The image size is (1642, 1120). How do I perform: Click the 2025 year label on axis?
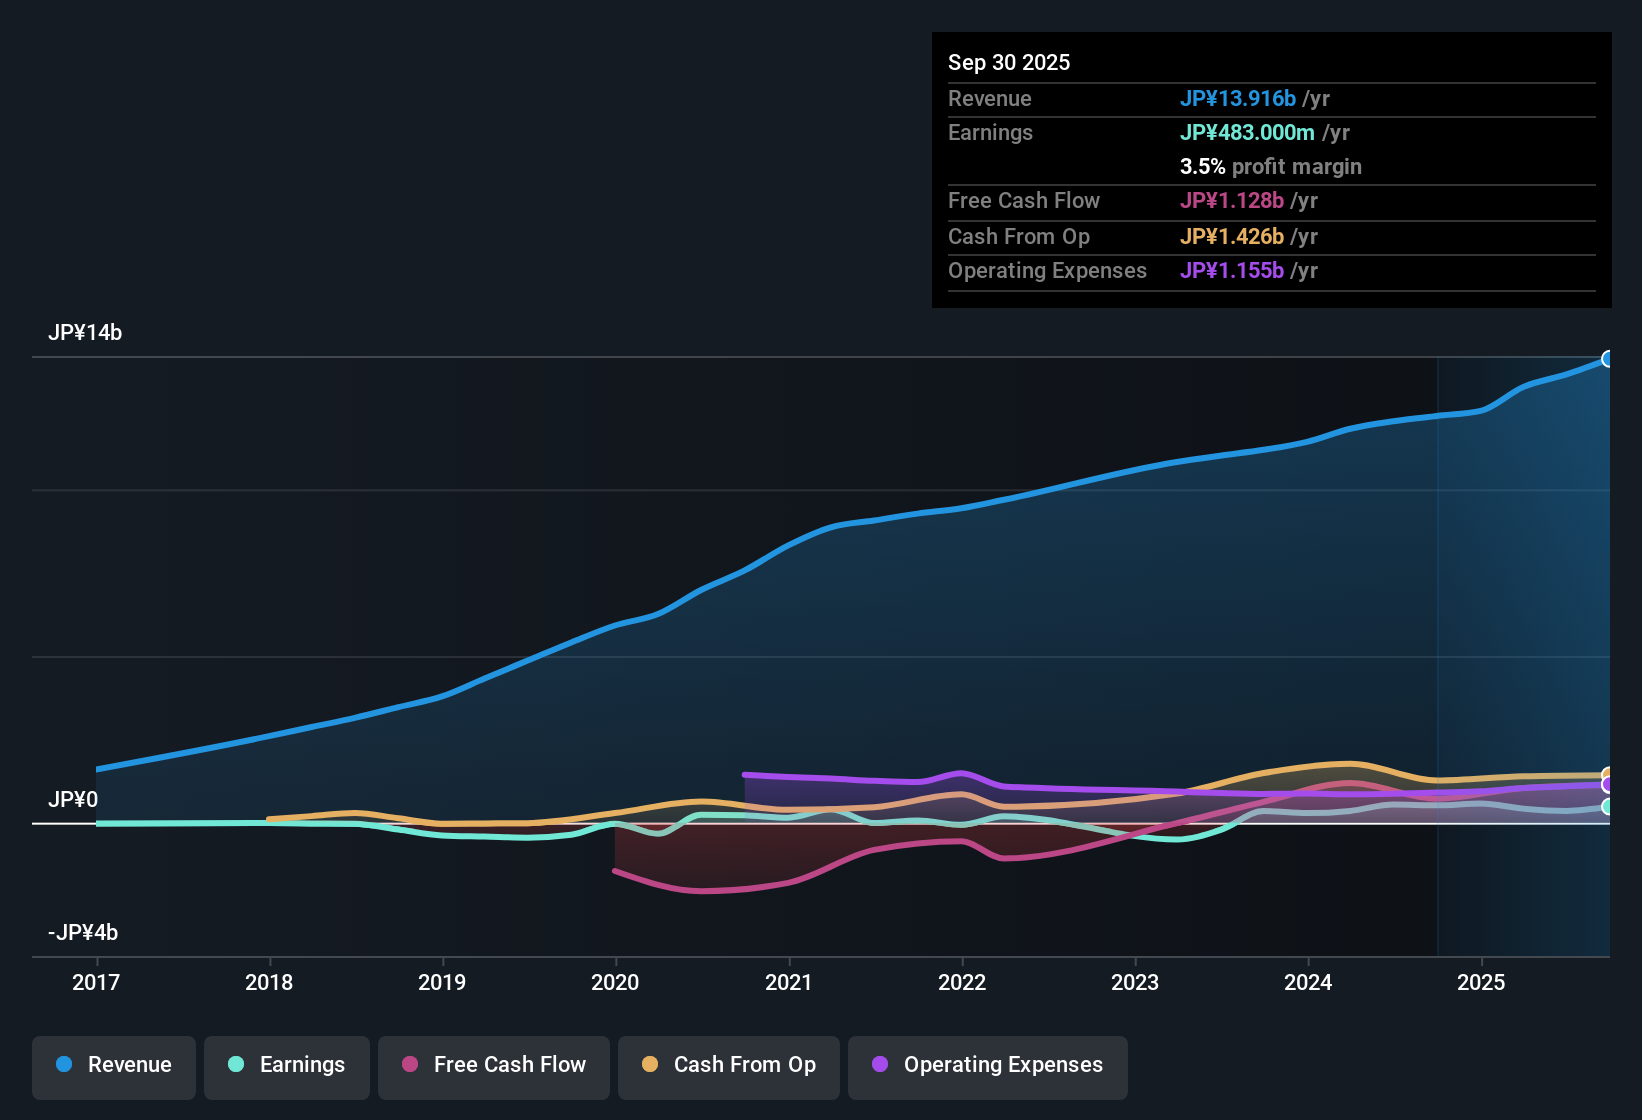[x=1483, y=982]
